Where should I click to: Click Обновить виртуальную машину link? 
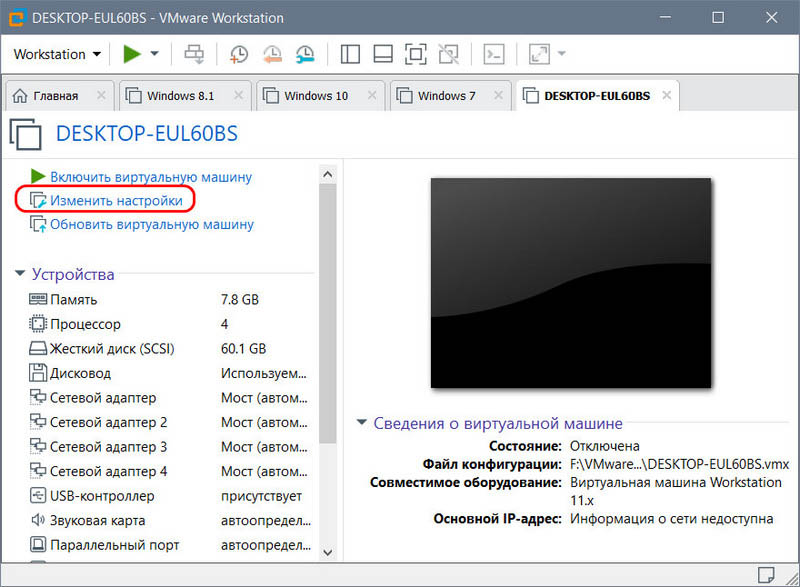[152, 224]
